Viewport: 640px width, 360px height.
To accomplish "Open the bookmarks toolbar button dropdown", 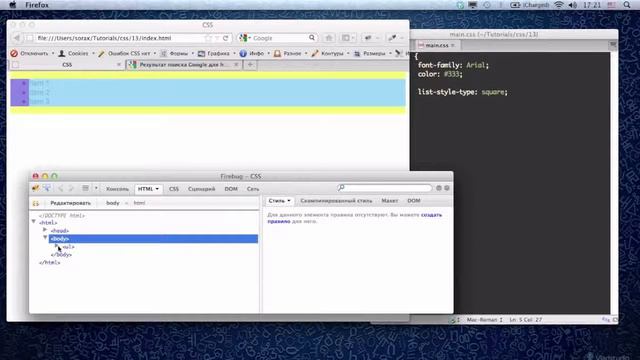I will click(x=349, y=38).
